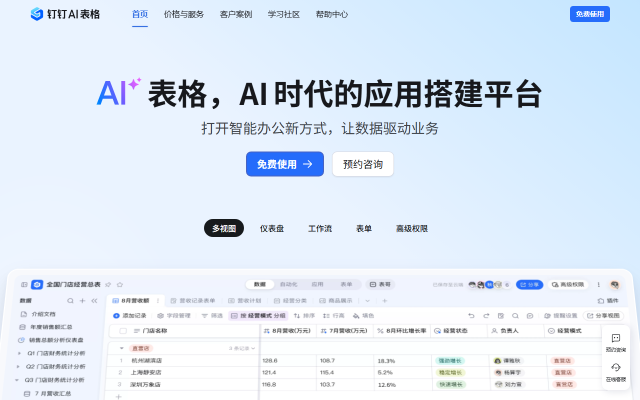Viewport: 640px width, 400px height.
Task: Click 按经营模式分组 grouping chip
Action: (x=258, y=316)
